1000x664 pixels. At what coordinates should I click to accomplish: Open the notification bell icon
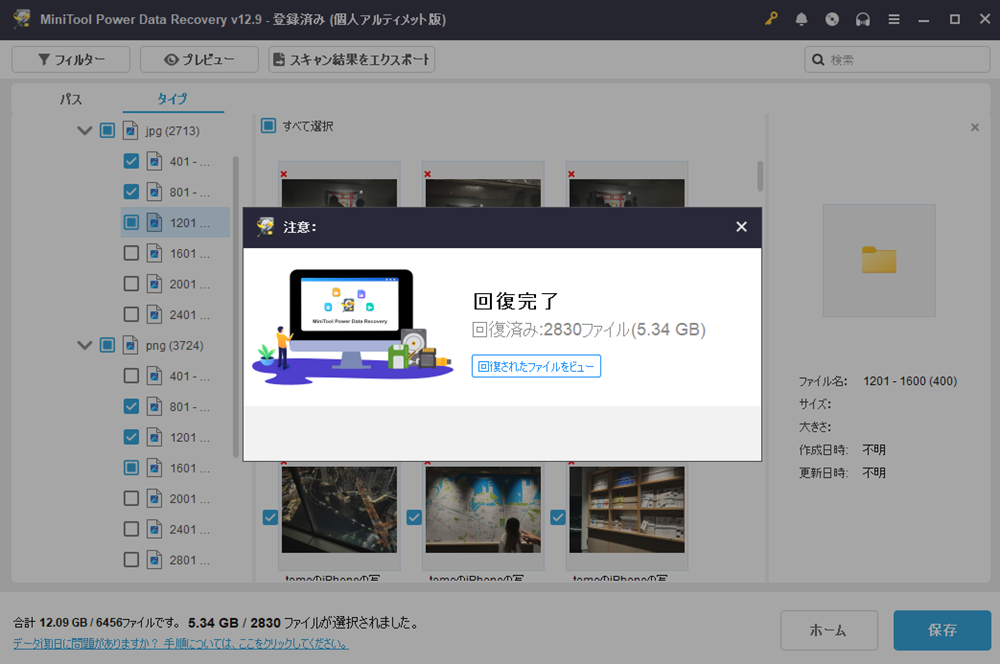point(802,19)
